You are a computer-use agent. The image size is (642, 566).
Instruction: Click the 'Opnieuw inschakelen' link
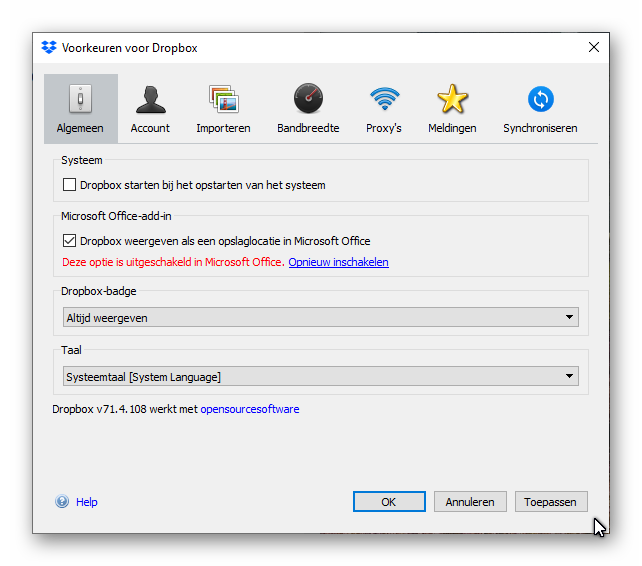tap(338, 262)
